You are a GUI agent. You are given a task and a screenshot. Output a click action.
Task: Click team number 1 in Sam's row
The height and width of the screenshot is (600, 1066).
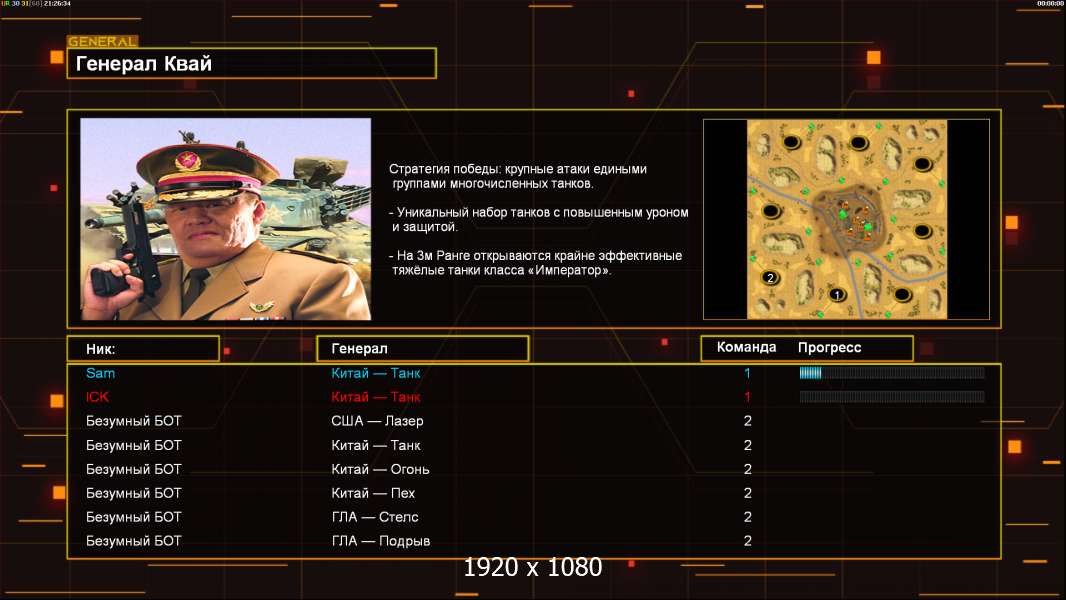pyautogui.click(x=747, y=373)
